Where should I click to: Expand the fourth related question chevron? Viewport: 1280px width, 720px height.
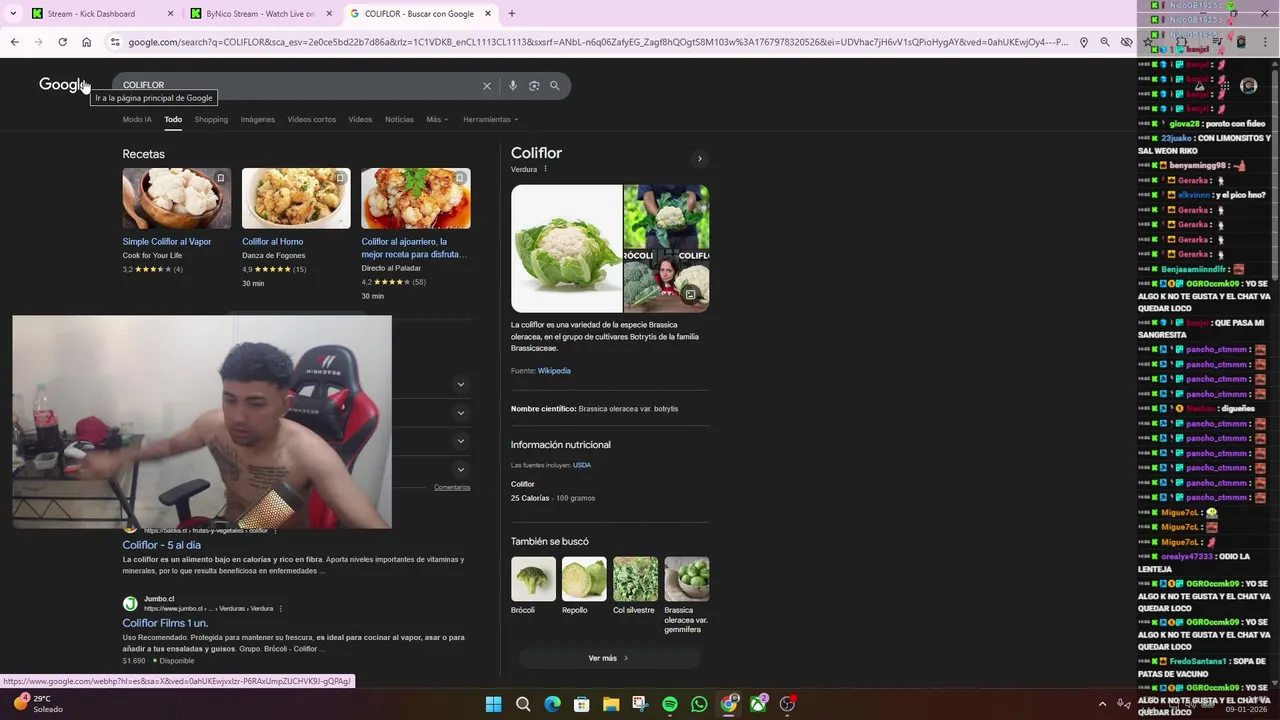[x=461, y=469]
